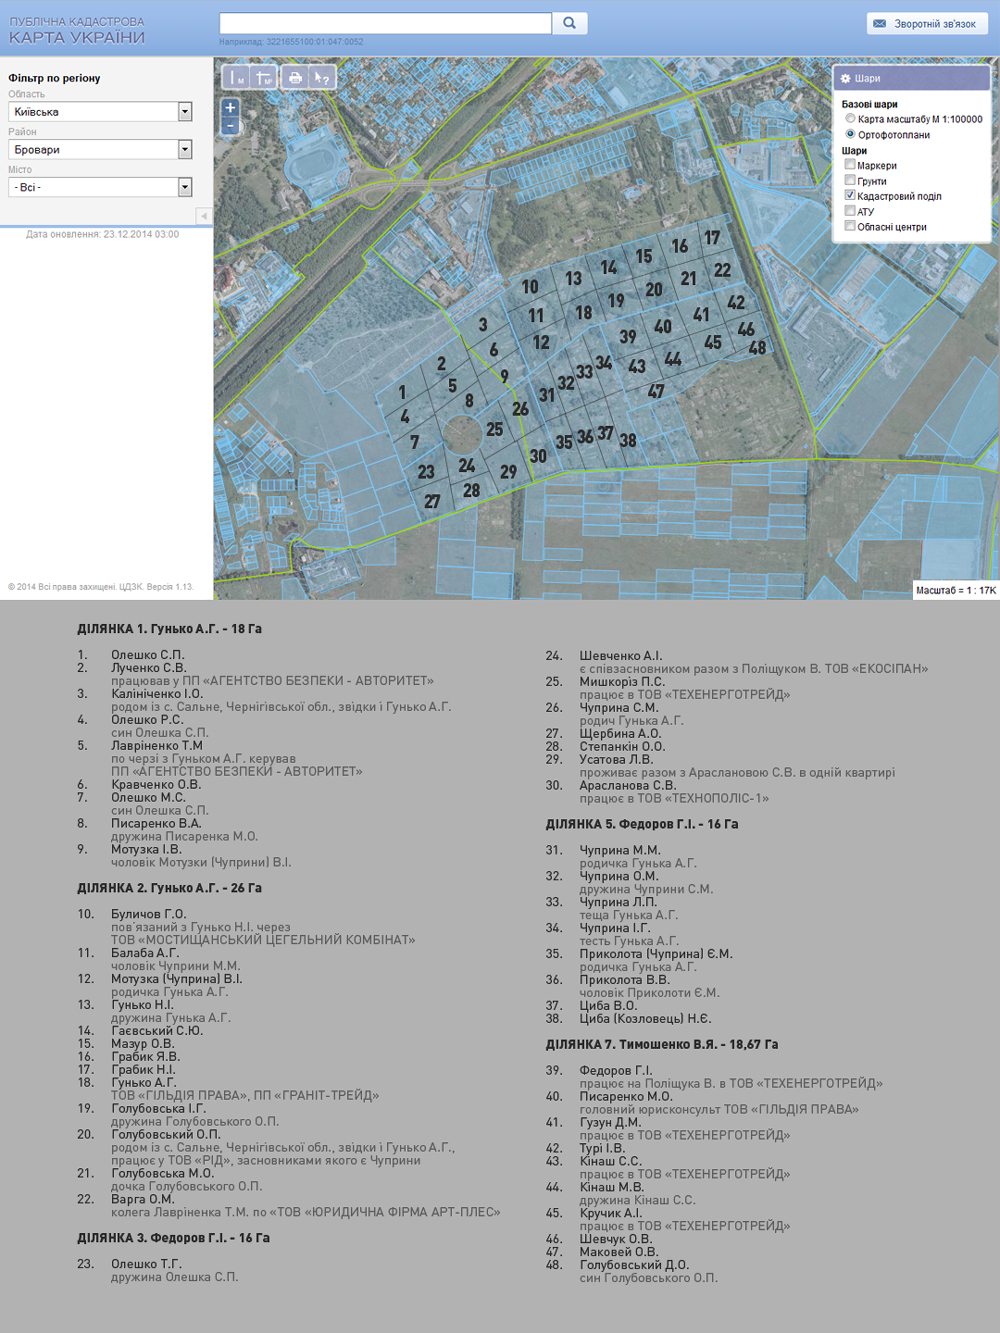Open the Область dropdown showing Київська
The image size is (1000, 1333).
[100, 112]
